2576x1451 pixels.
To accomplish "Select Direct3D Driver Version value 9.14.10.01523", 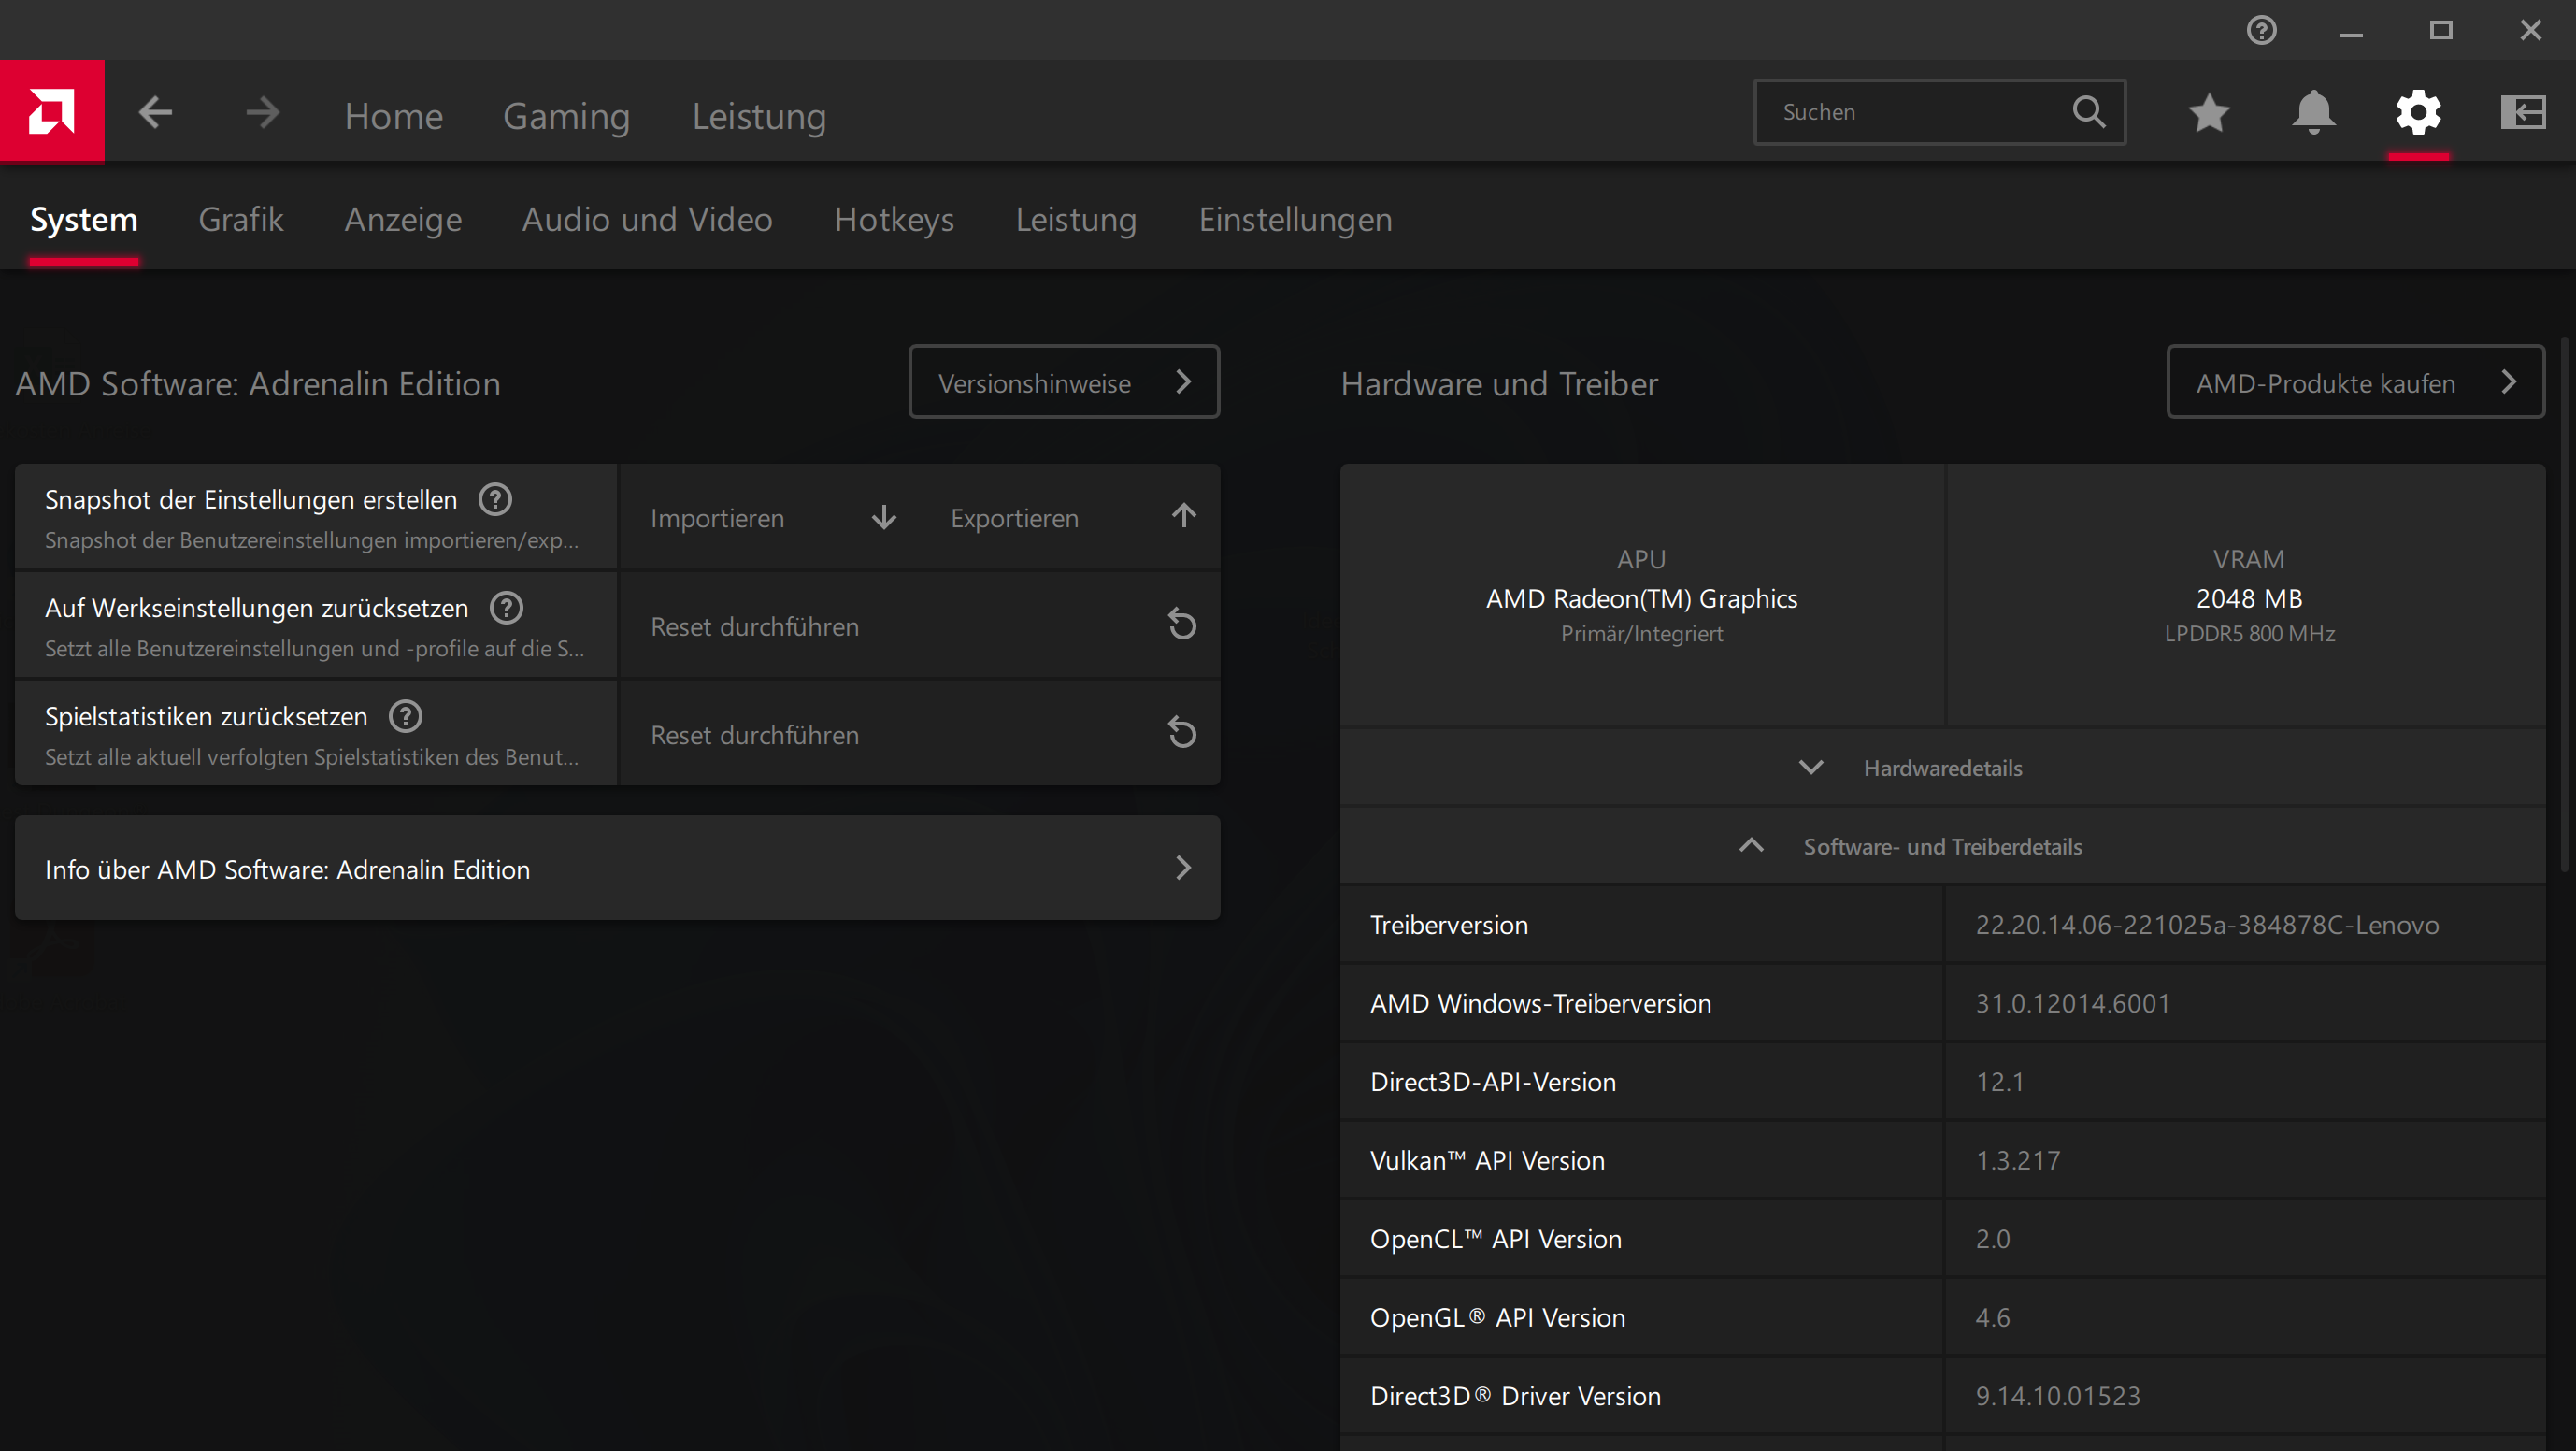I will [x=2057, y=1396].
